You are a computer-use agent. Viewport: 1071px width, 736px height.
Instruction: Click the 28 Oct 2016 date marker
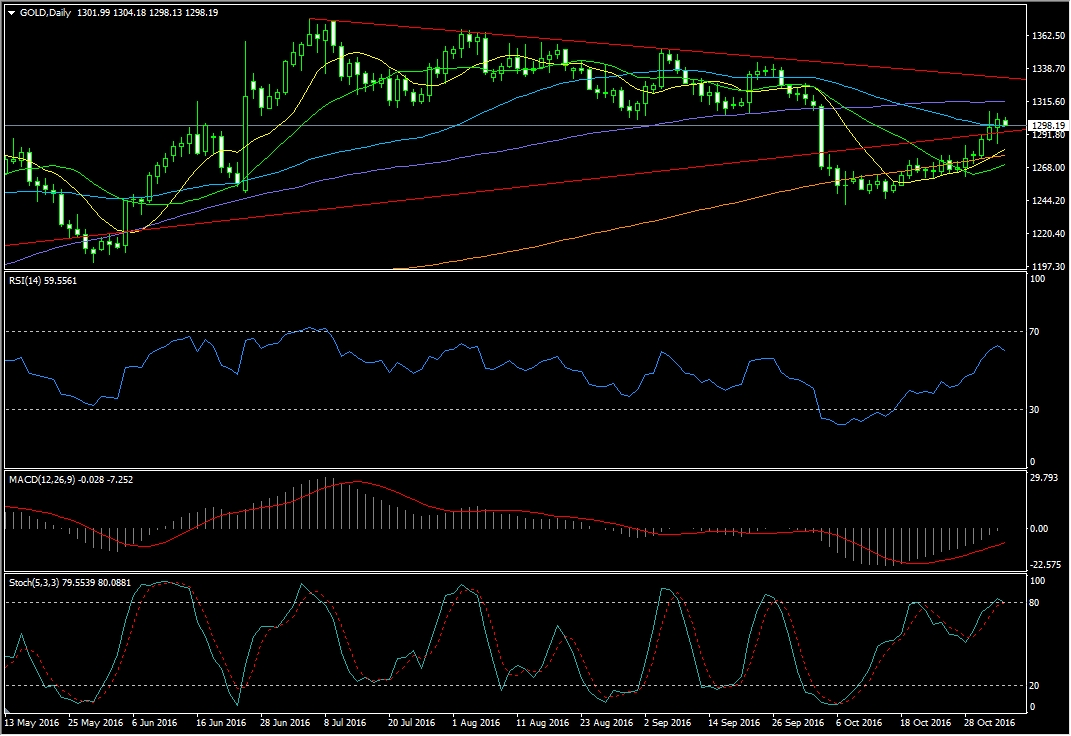pos(989,722)
